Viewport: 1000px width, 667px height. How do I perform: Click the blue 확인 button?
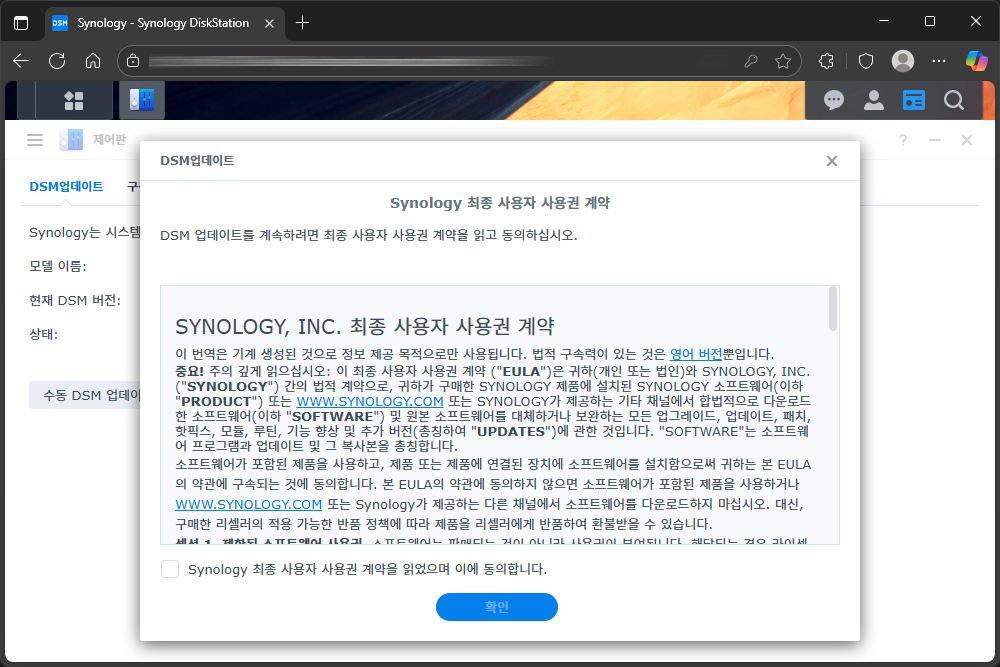point(497,606)
